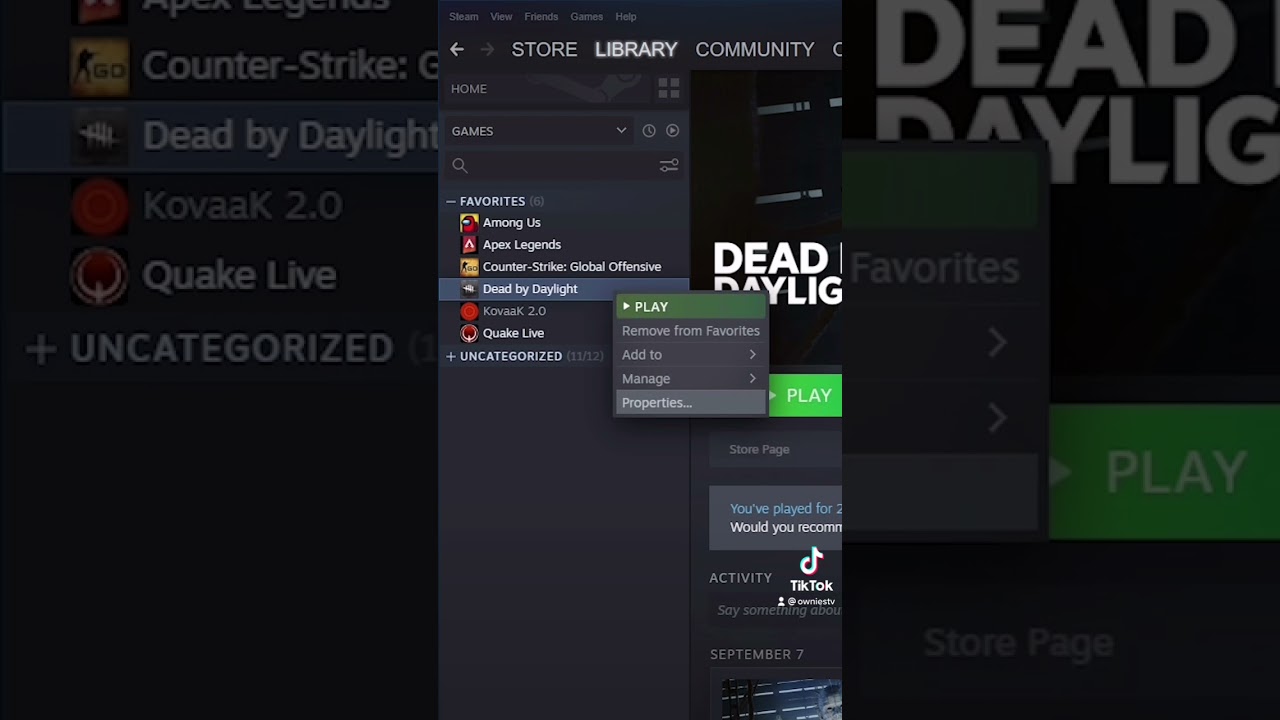Click the library search field
1280x720 pixels.
(x=562, y=166)
